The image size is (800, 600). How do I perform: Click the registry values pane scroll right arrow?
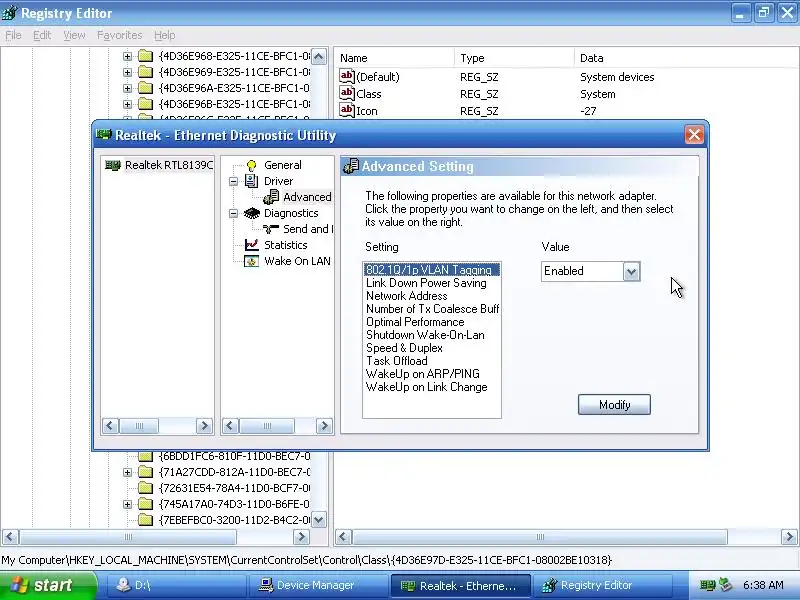point(789,537)
